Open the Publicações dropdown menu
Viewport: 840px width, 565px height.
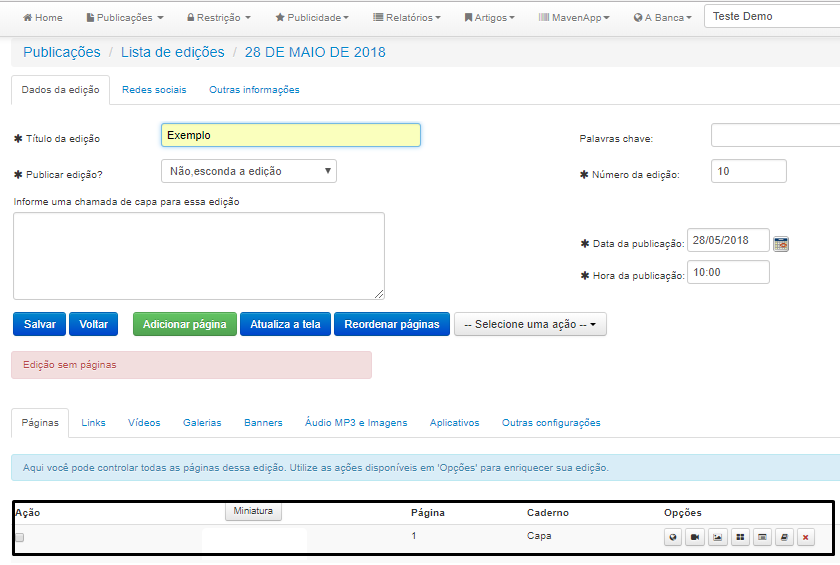(x=125, y=18)
